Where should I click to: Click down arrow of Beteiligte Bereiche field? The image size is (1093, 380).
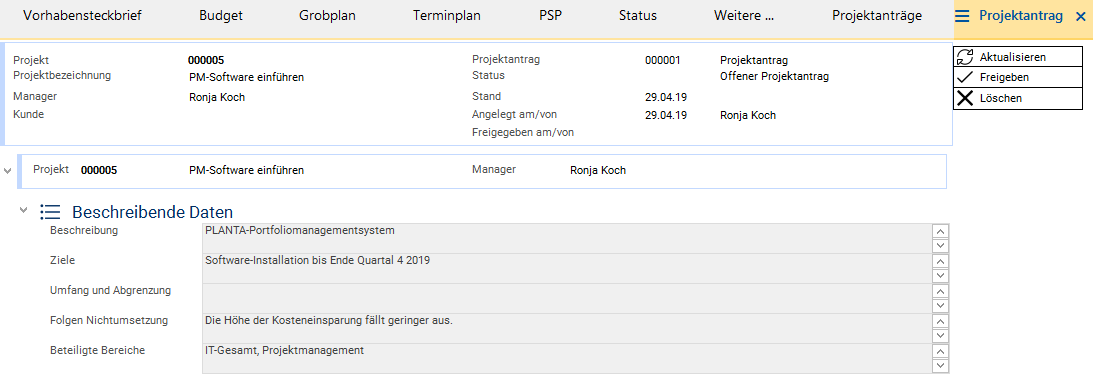coord(940,365)
